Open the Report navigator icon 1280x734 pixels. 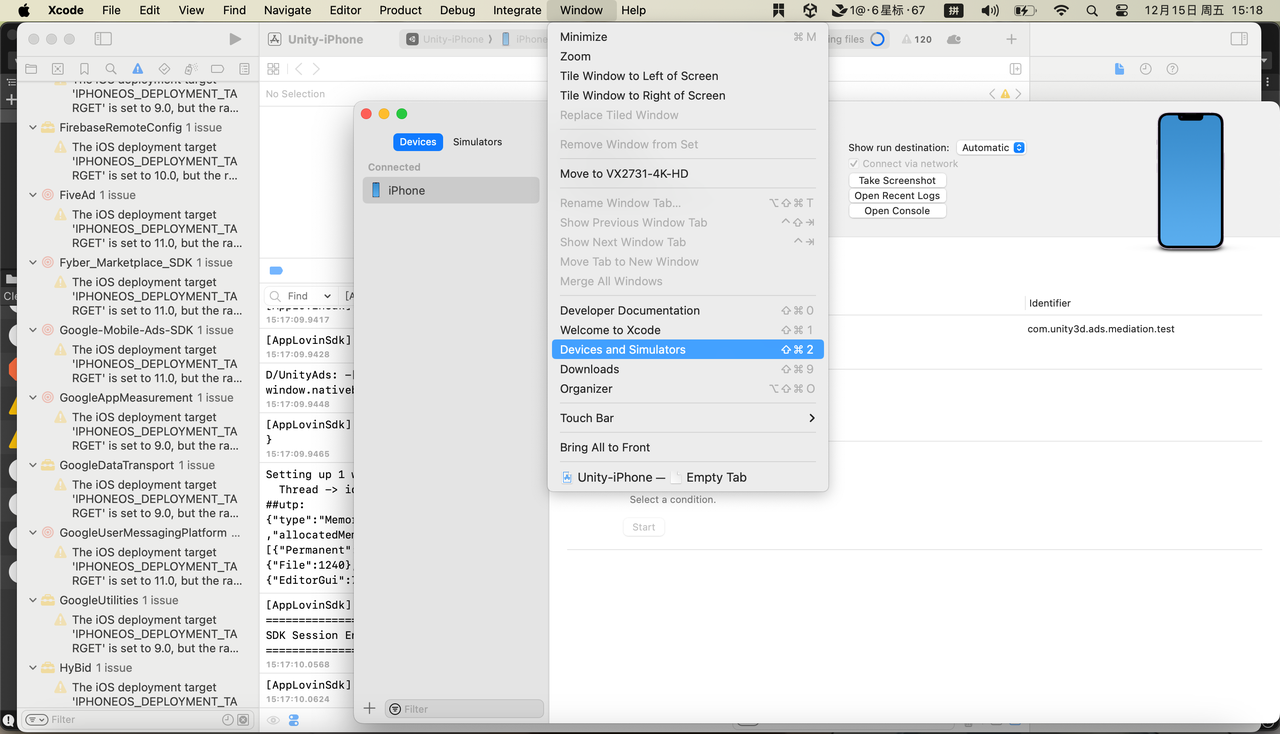(244, 69)
